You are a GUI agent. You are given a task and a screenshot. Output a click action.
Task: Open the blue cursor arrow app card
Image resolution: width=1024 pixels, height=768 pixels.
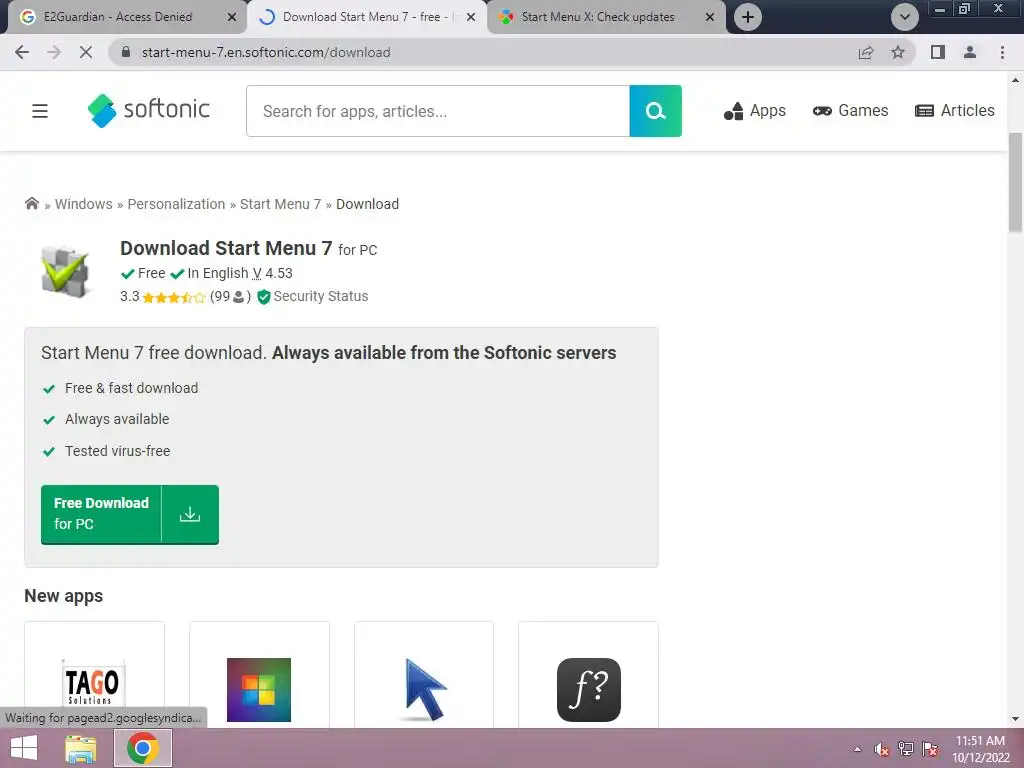point(424,675)
